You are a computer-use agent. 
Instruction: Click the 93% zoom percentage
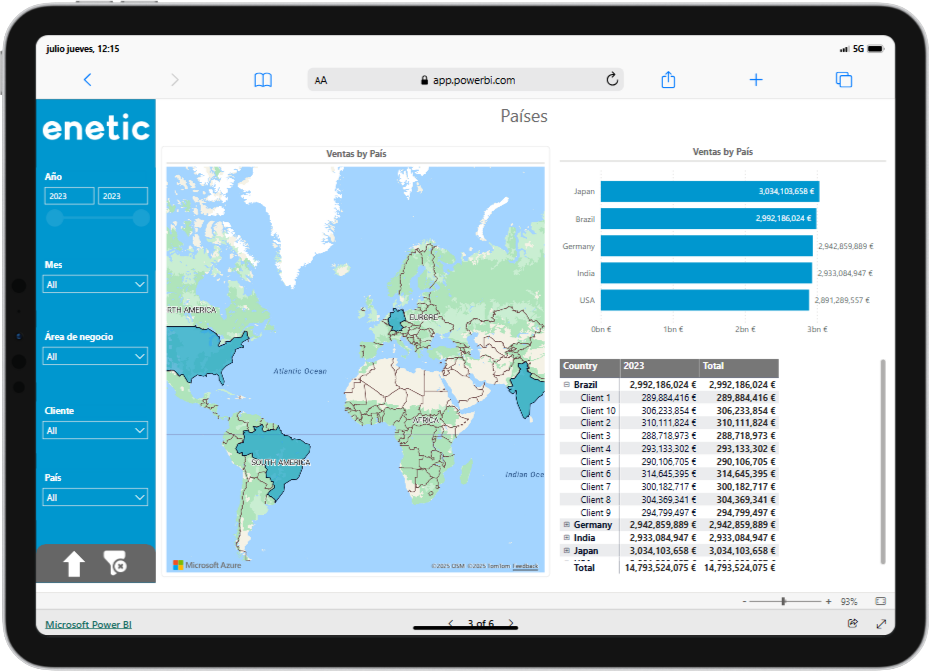tap(849, 602)
